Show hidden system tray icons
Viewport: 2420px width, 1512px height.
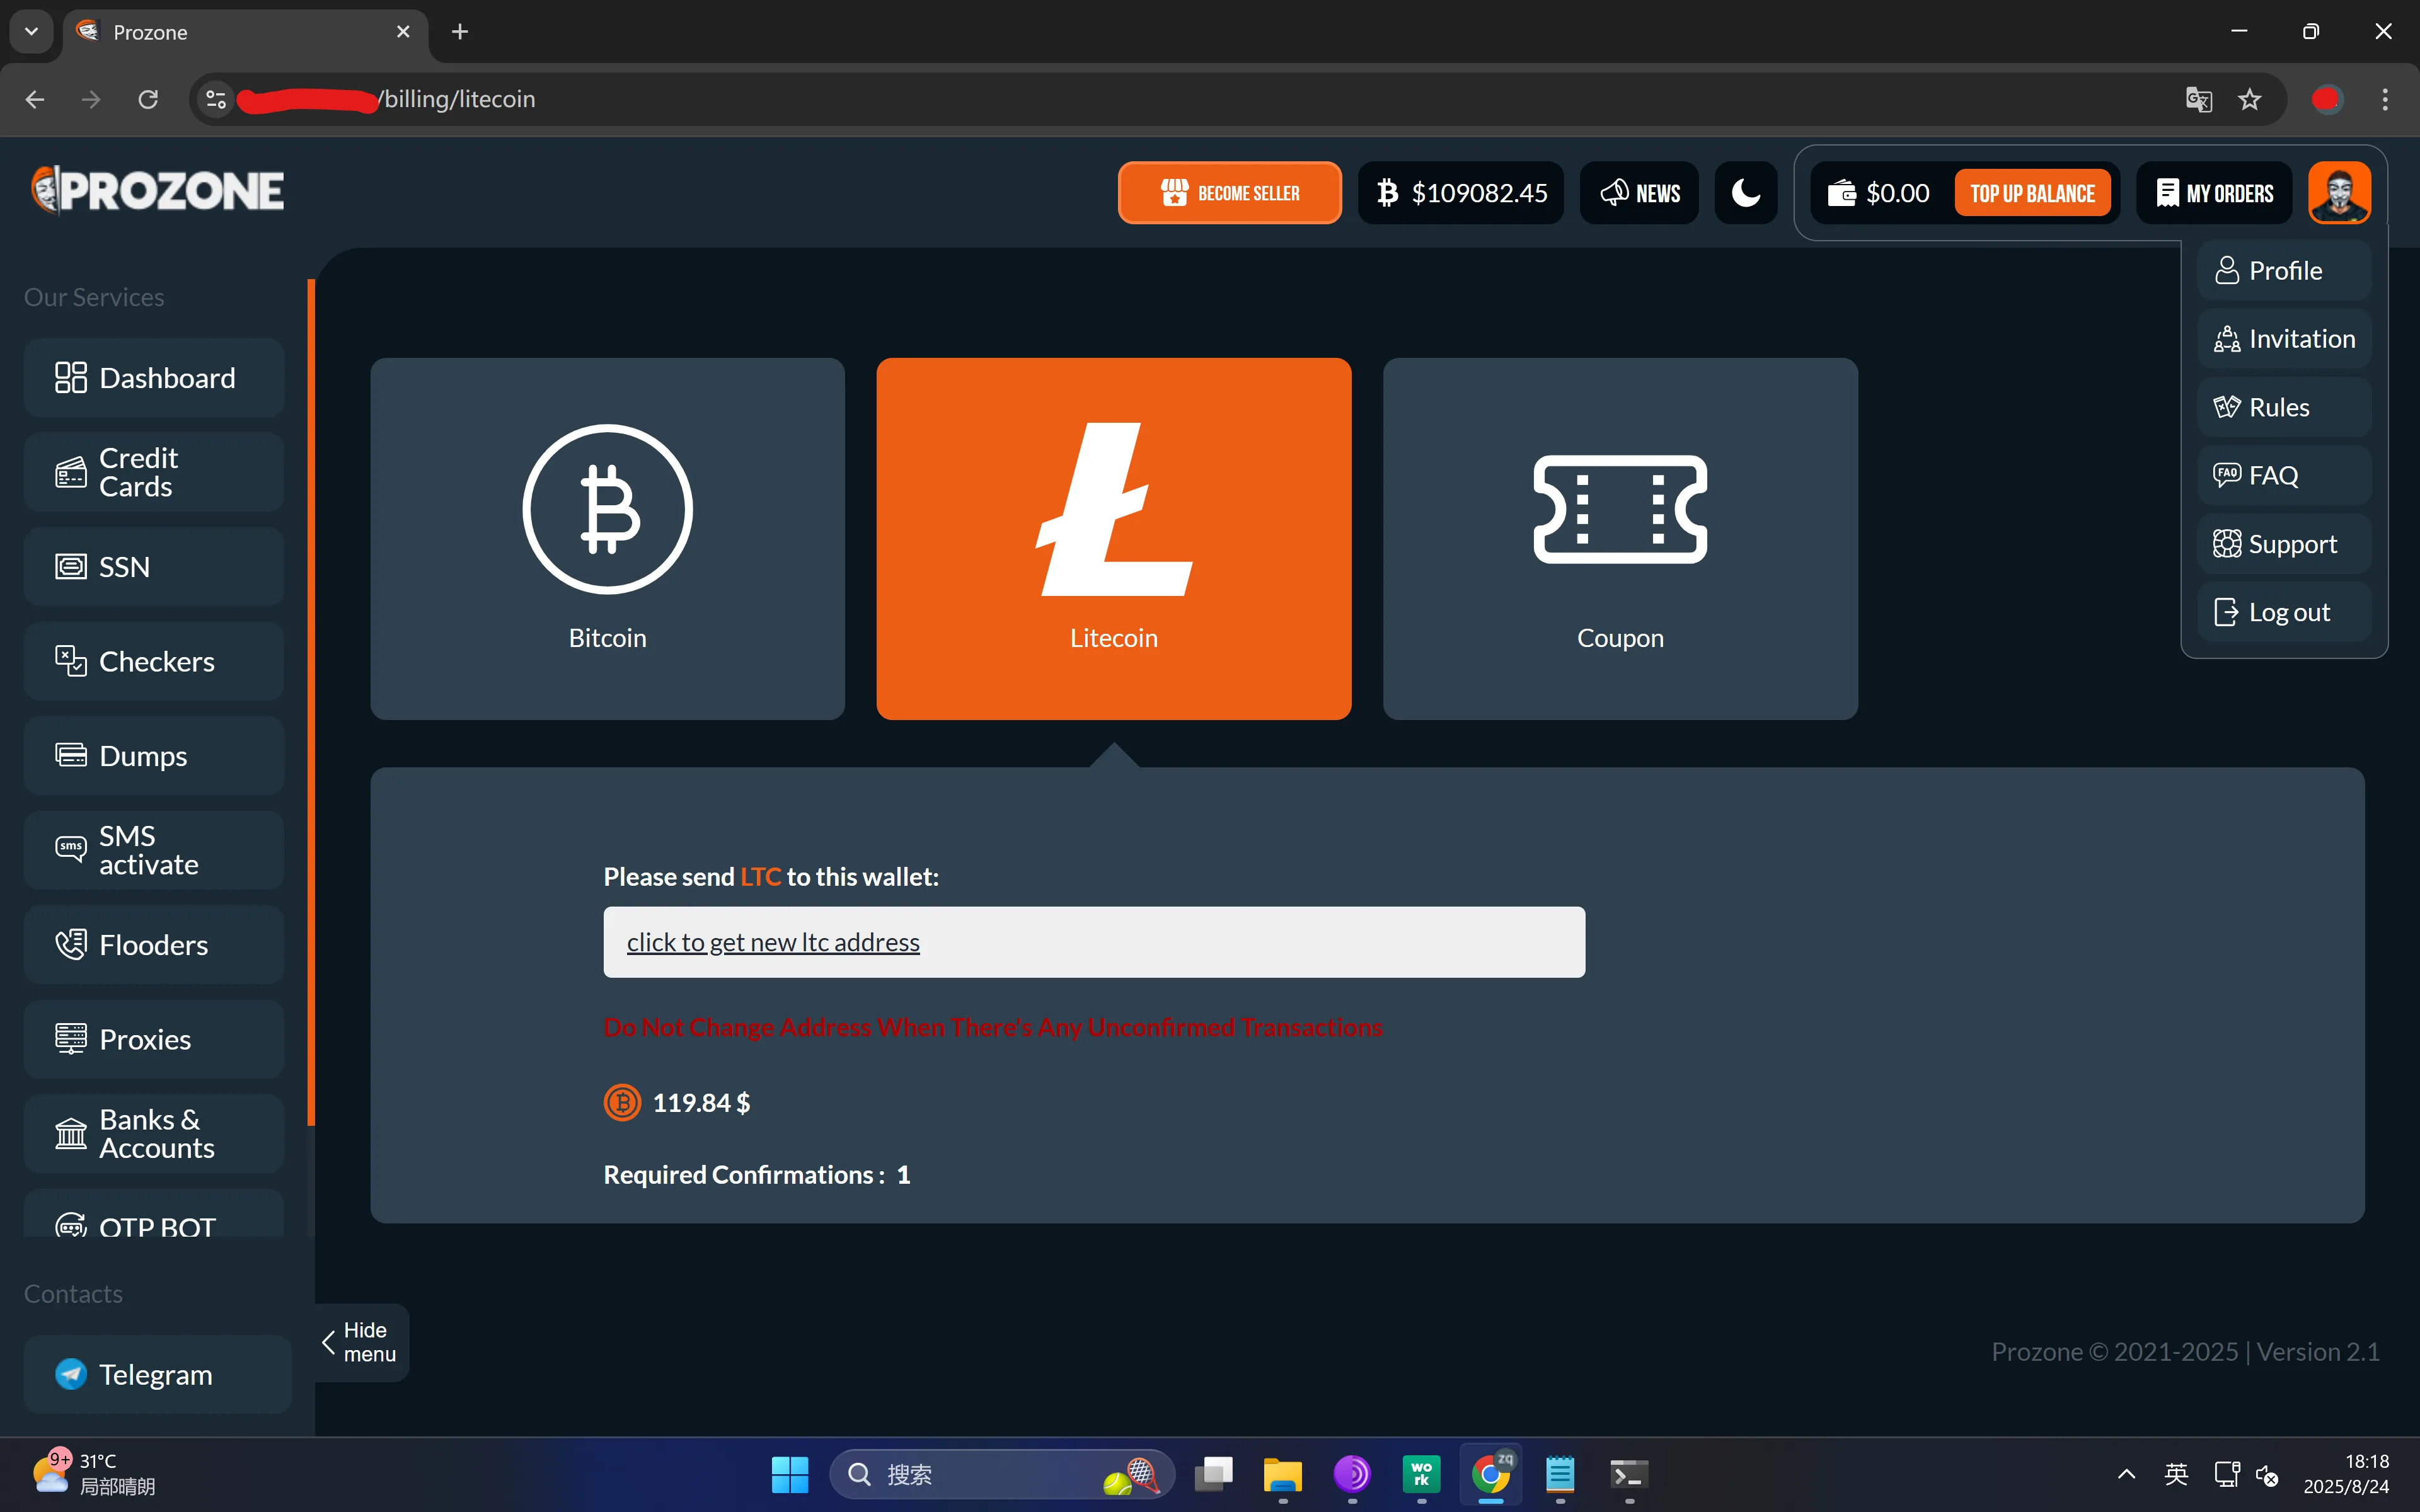(x=2127, y=1474)
